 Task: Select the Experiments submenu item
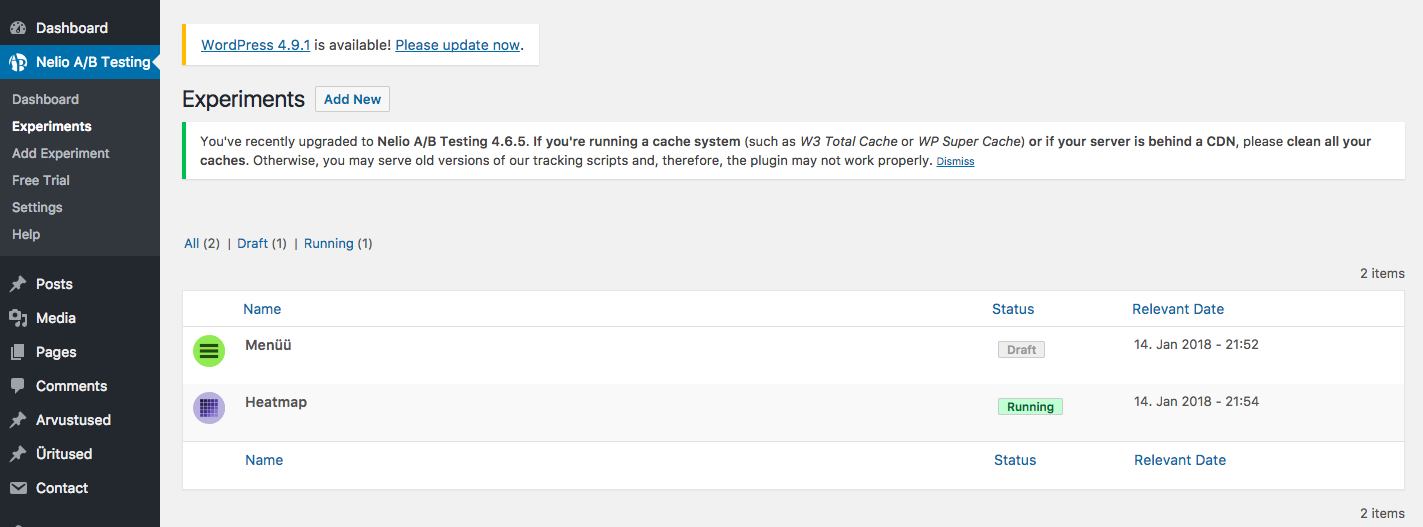pyautogui.click(x=52, y=126)
